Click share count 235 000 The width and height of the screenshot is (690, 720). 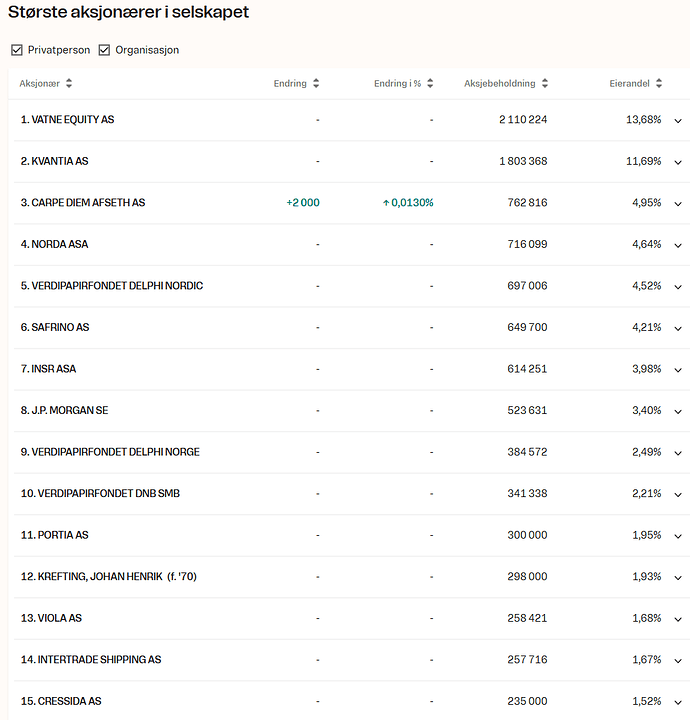click(527, 701)
